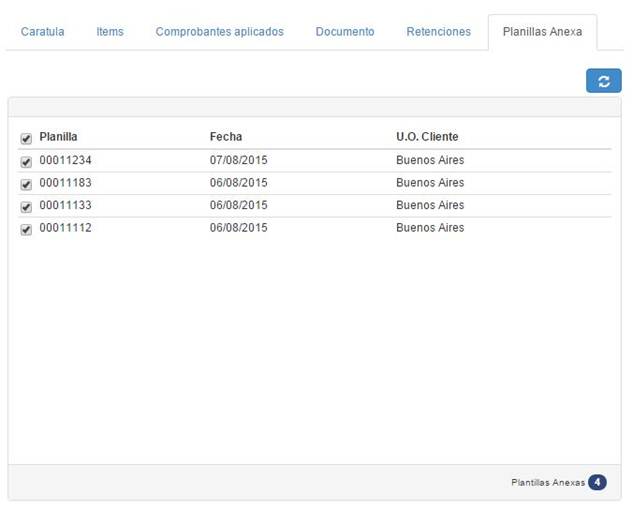Sort by the Planilla column header
Viewport: 633px width, 510px height.
(x=58, y=137)
